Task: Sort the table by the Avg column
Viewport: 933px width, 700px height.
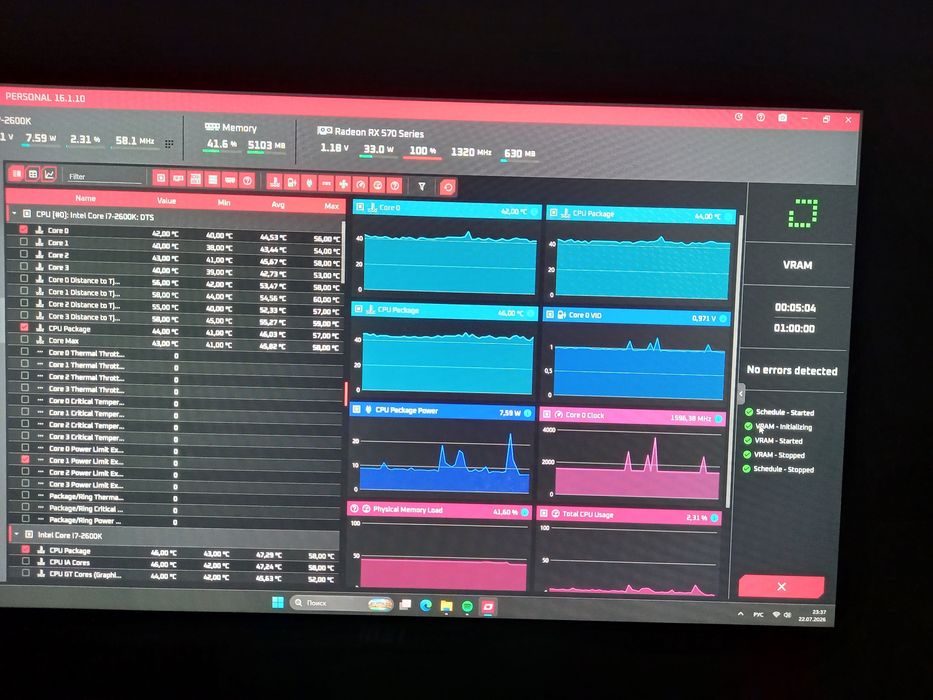Action: [278, 204]
